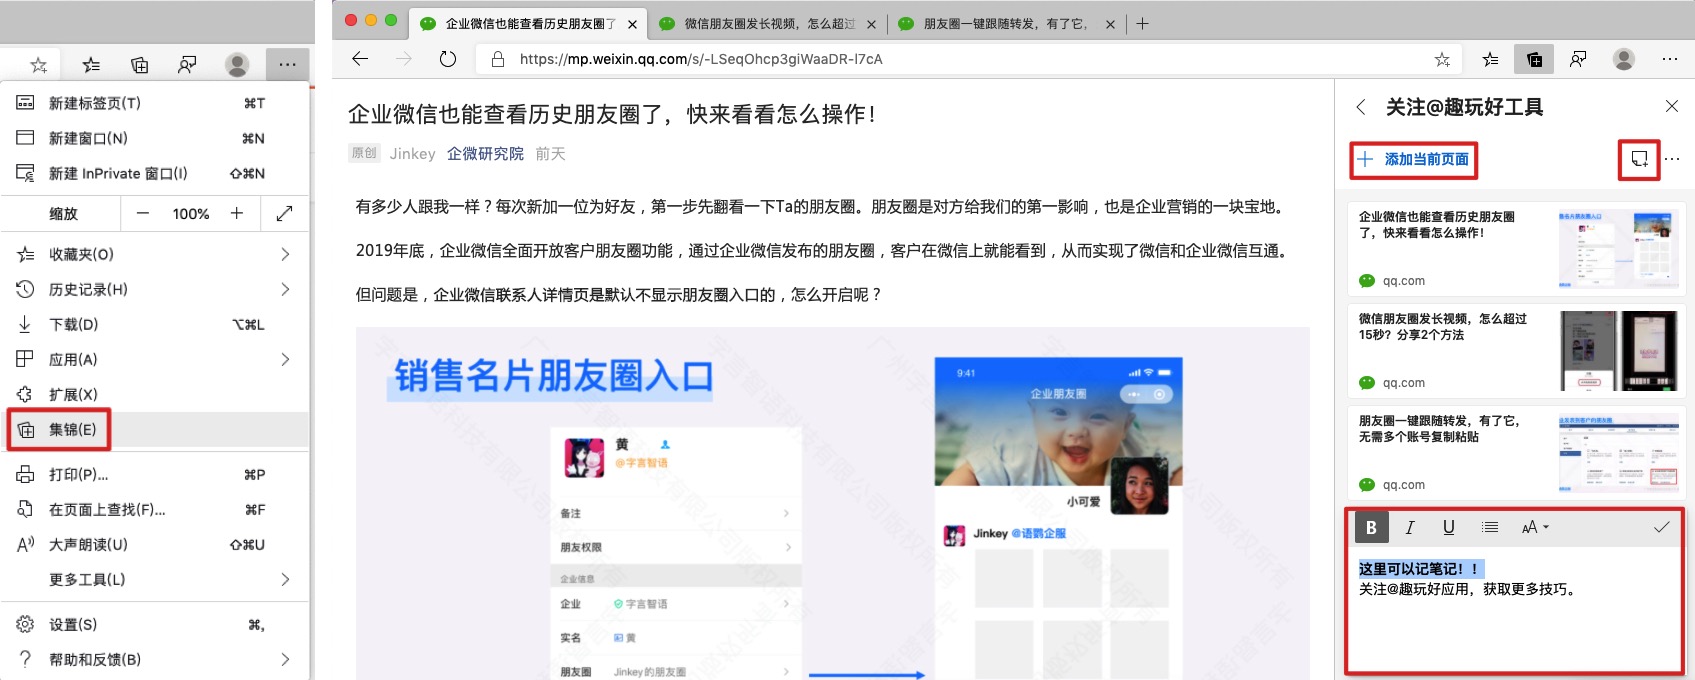This screenshot has height=680, width=1695.
Task: Open 下载(D) menu item
Action: tap(155, 324)
